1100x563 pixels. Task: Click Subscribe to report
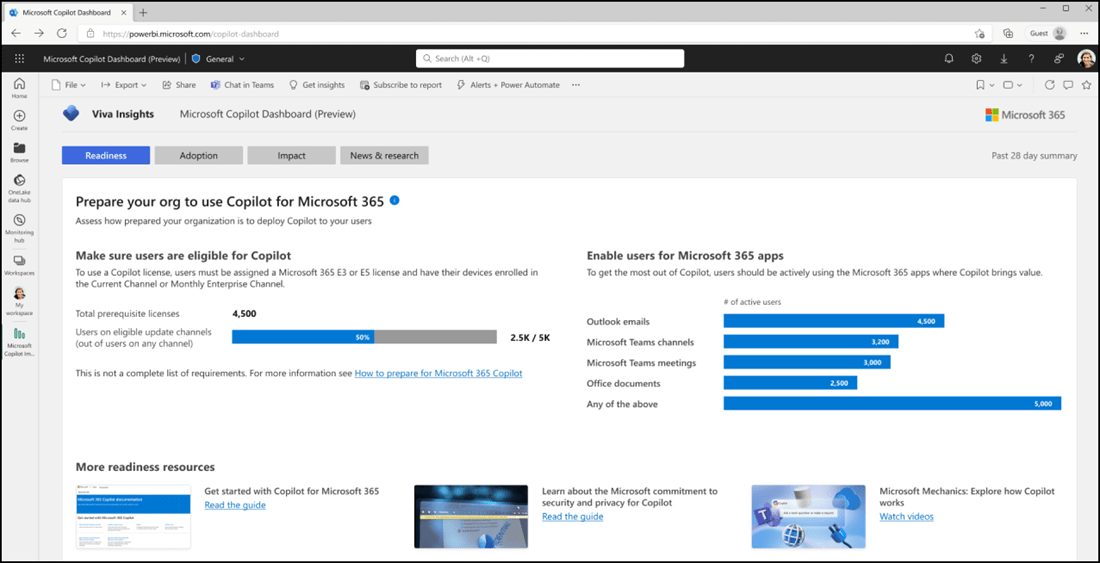pyautogui.click(x=401, y=85)
